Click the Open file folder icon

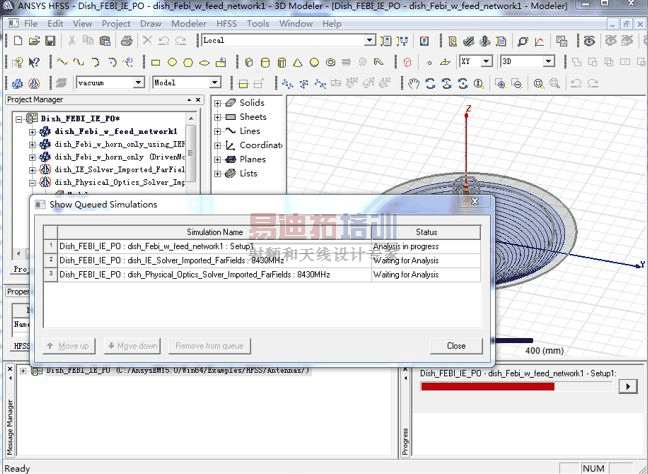tap(33, 40)
